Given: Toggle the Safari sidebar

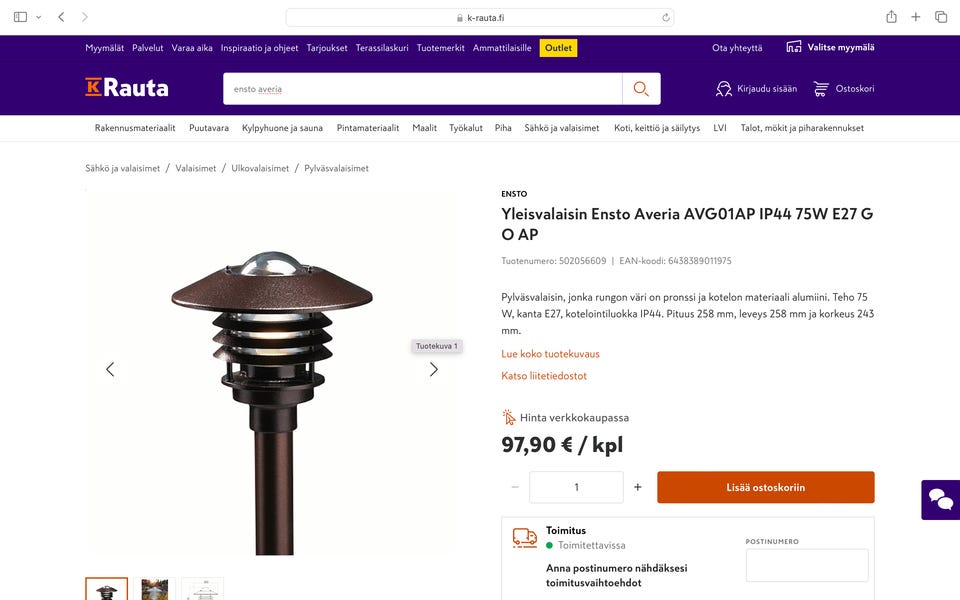Looking at the screenshot, I should tap(20, 17).
